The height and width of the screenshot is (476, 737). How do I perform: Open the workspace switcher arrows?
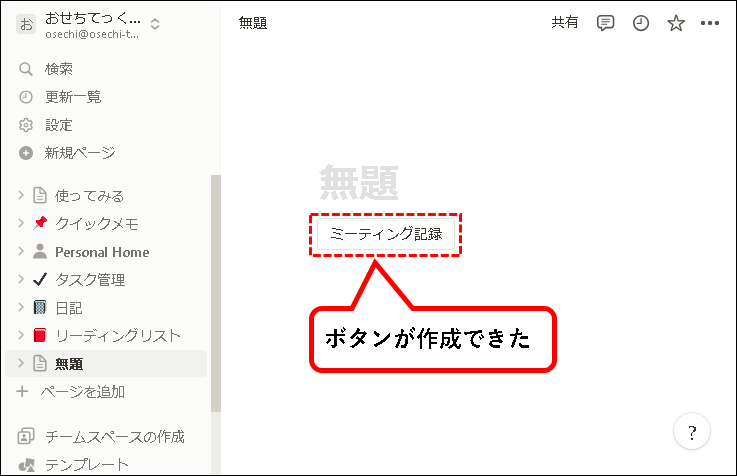[155, 24]
